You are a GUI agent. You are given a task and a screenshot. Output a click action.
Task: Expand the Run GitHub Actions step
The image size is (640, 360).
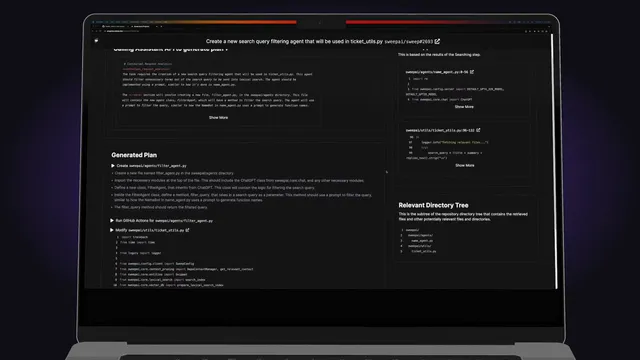point(112,220)
